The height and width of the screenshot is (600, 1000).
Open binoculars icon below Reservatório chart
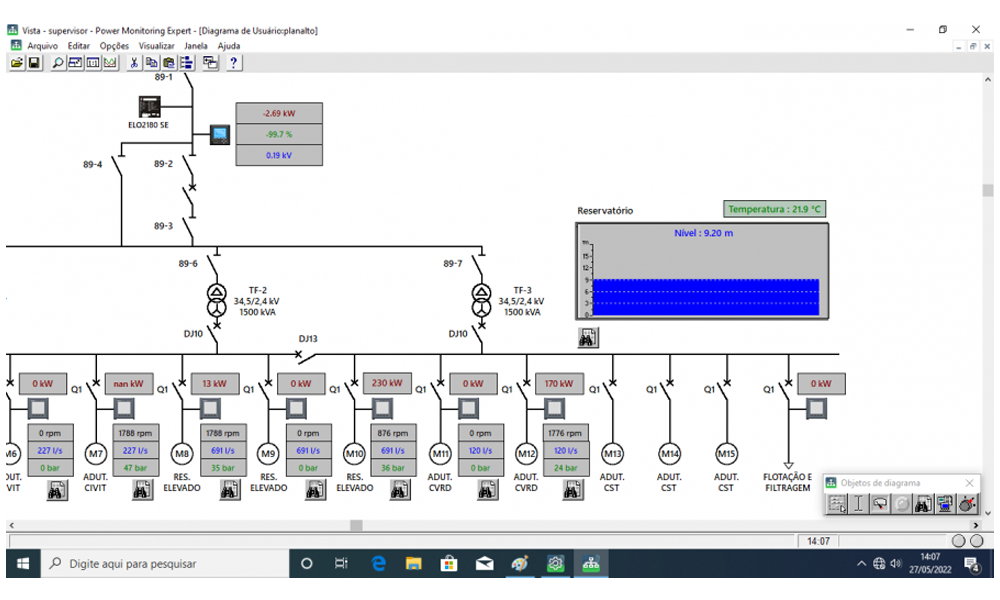point(588,338)
